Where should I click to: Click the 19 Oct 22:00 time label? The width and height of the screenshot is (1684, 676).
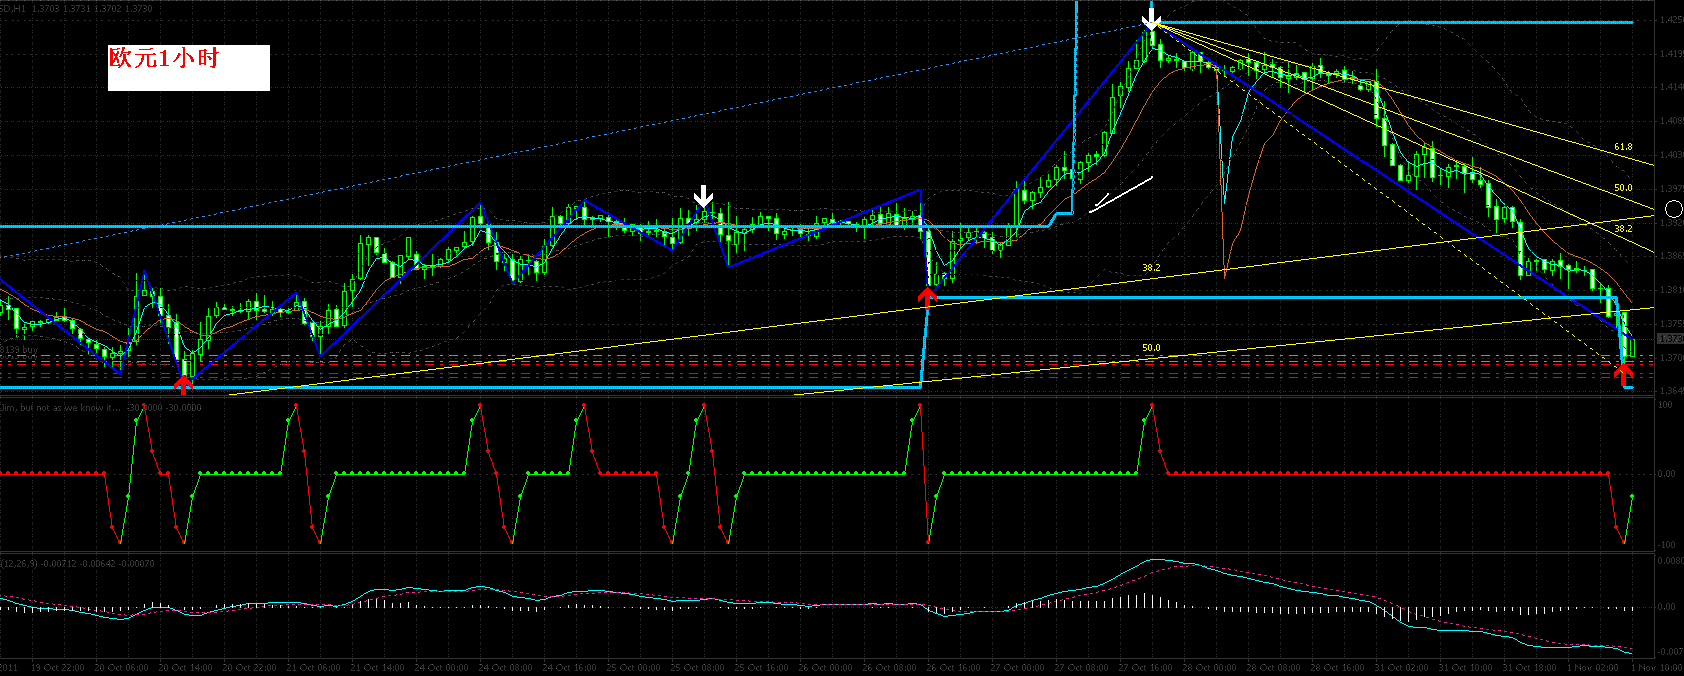pyautogui.click(x=58, y=667)
